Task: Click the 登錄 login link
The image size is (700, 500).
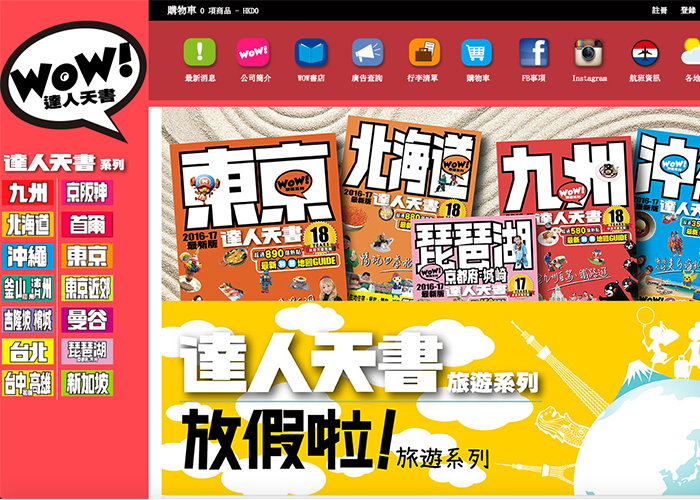Action: [688, 9]
